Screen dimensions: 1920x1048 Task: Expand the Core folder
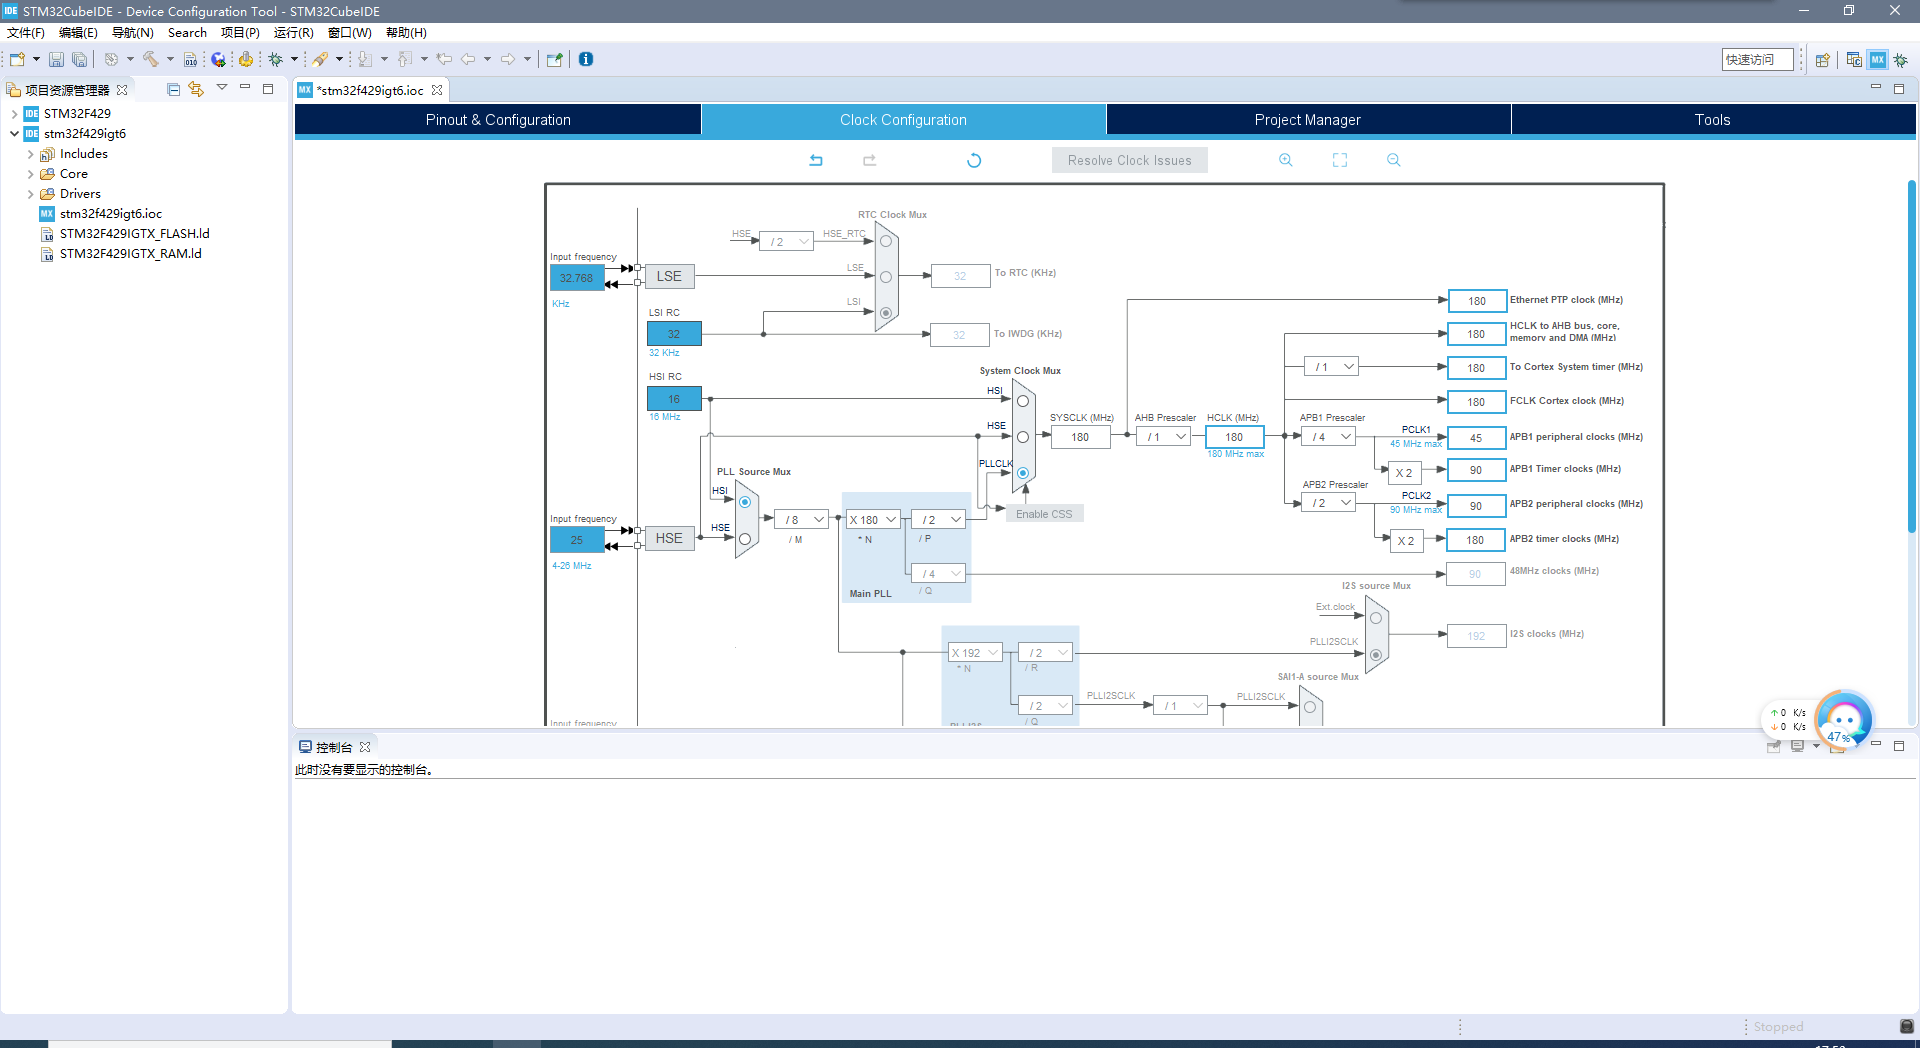[31, 173]
